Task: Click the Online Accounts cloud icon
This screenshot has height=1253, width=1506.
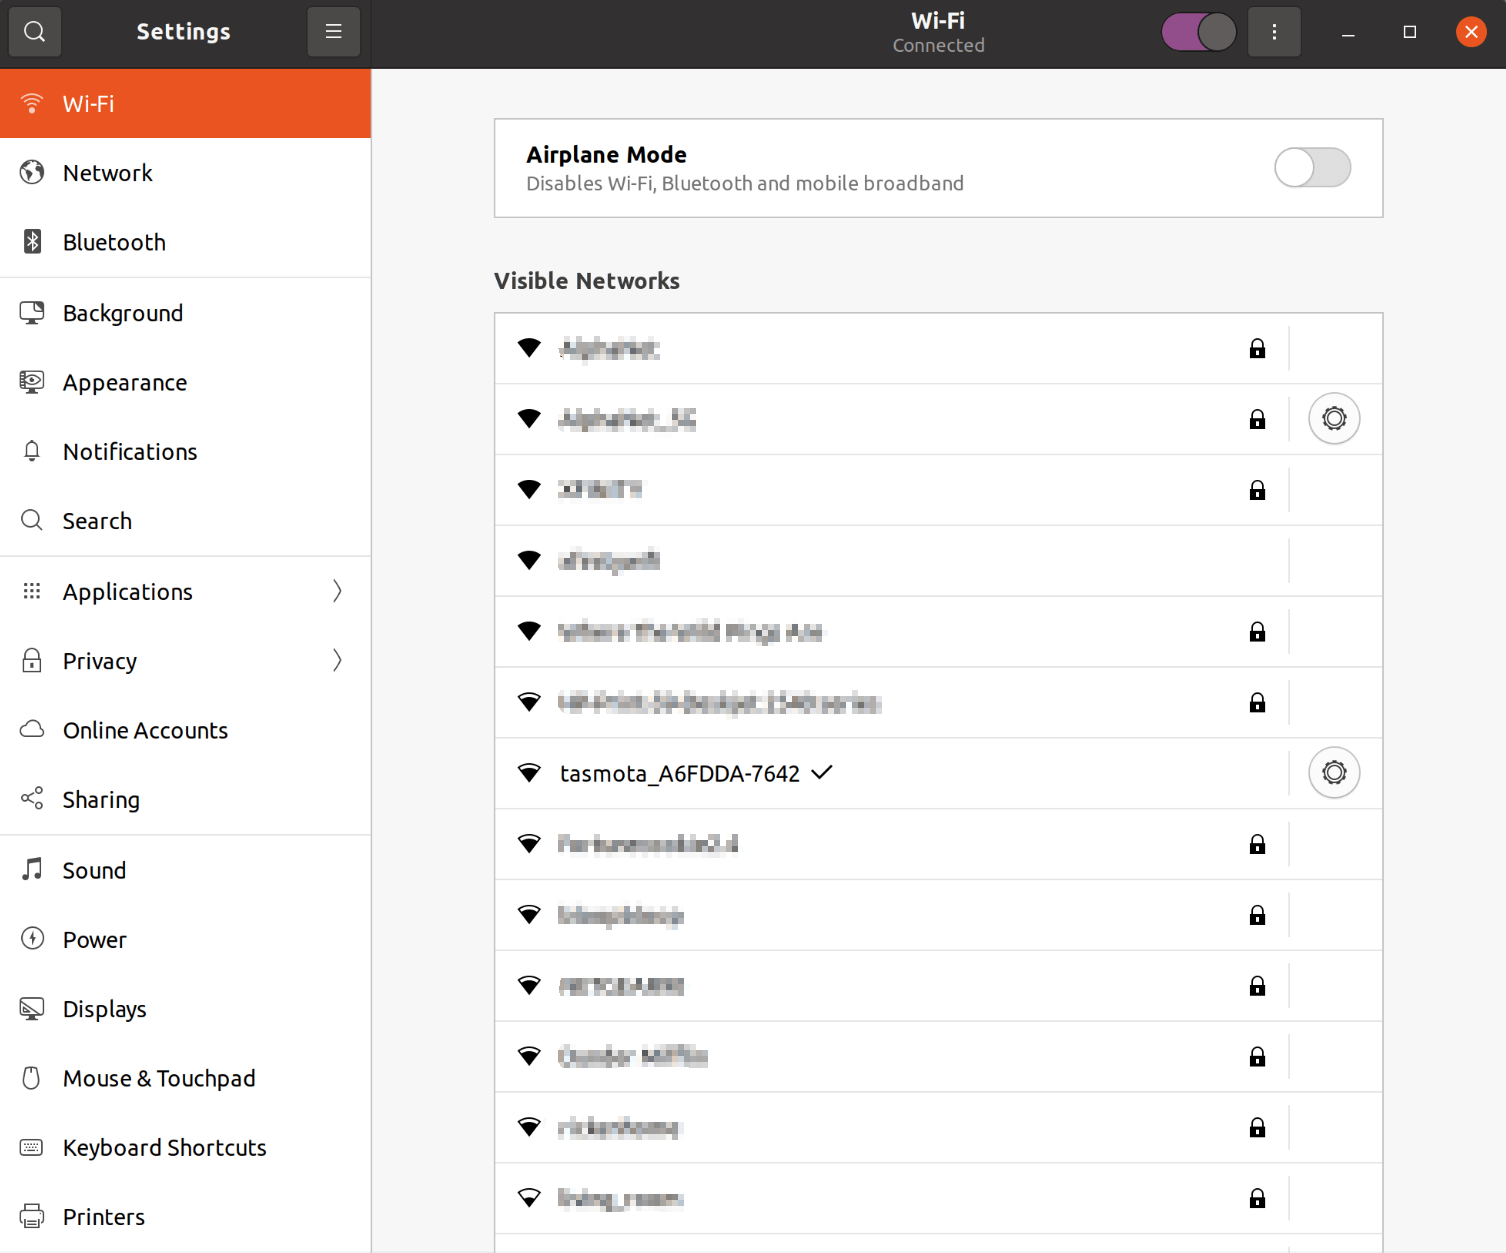Action: click(x=32, y=730)
